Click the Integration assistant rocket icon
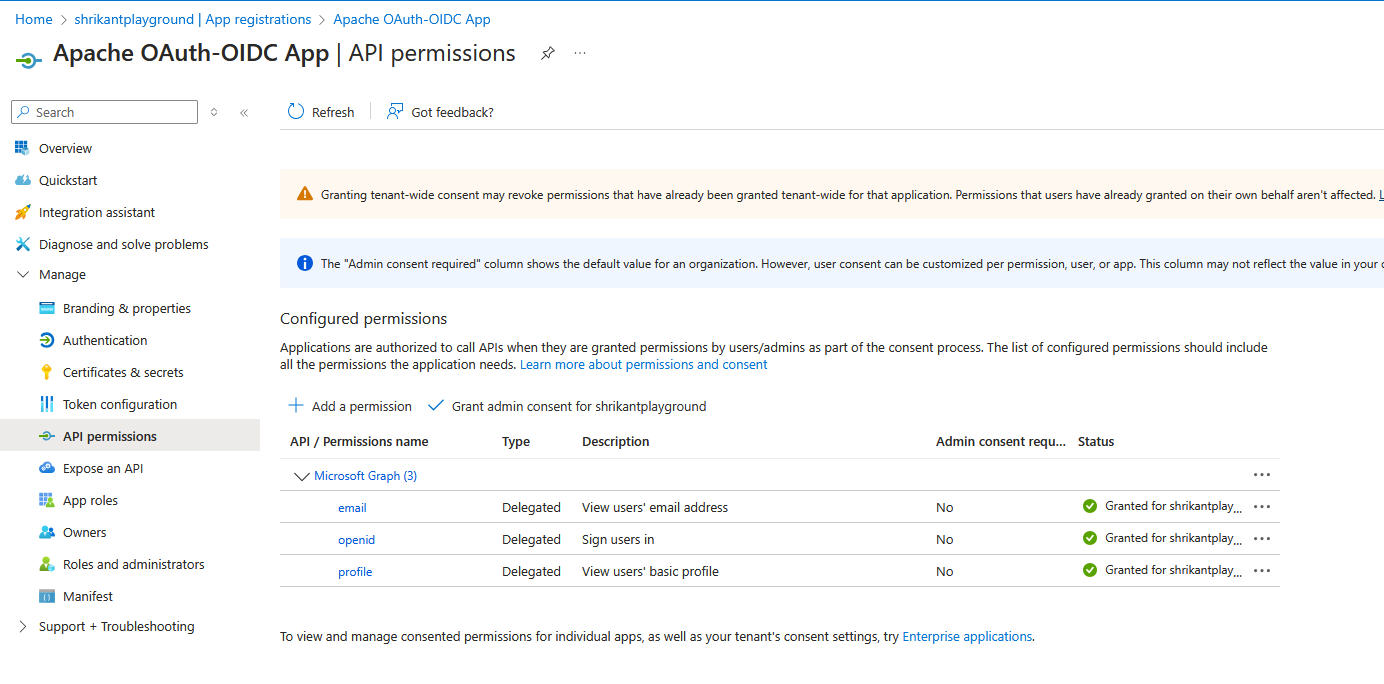The width and height of the screenshot is (1384, 684). 22,212
